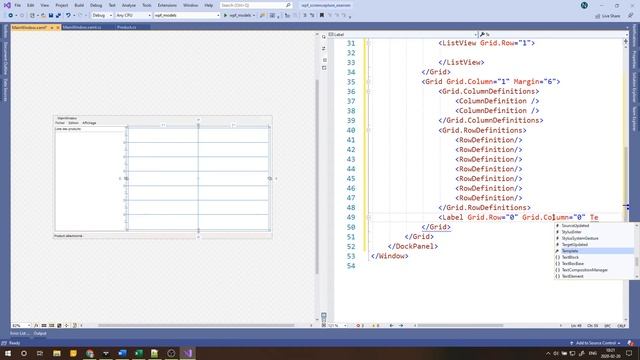Click the Bookmark icon in the toolbar
Image resolution: width=640 pixels, height=360 pixels.
322,15
